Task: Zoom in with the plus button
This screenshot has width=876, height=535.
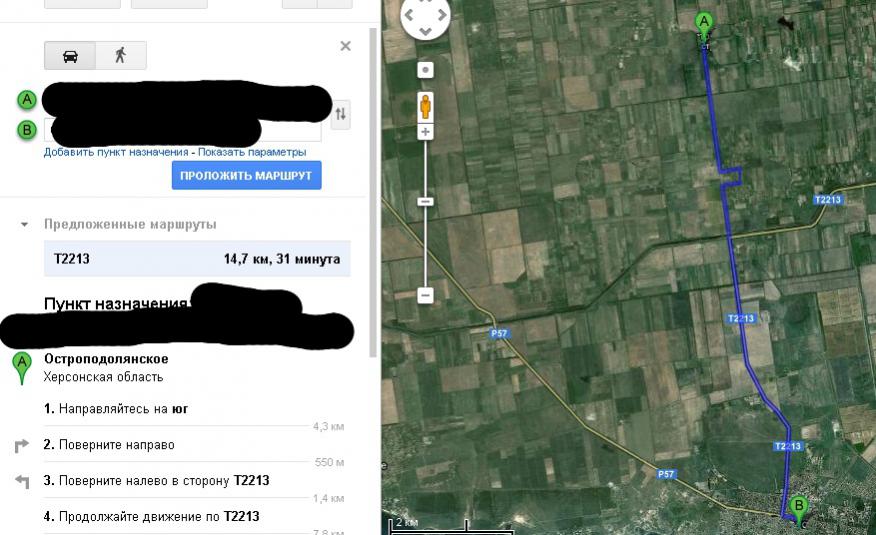Action: coord(425,132)
